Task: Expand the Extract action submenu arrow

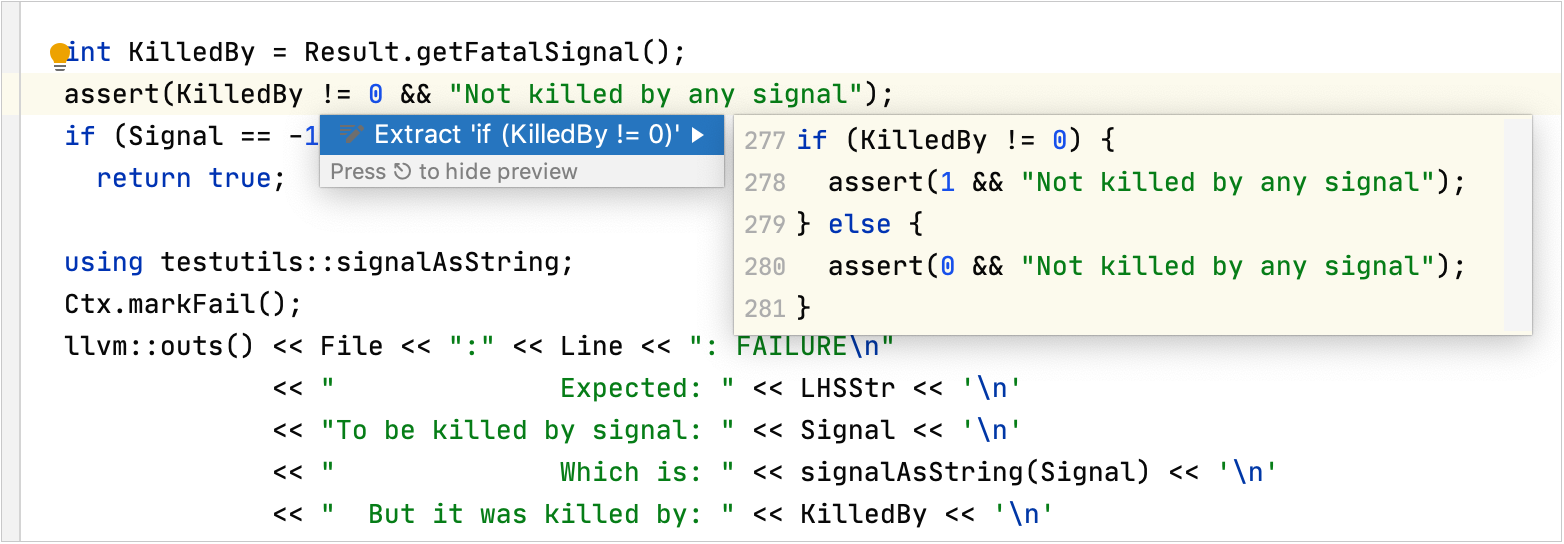Action: tap(698, 134)
